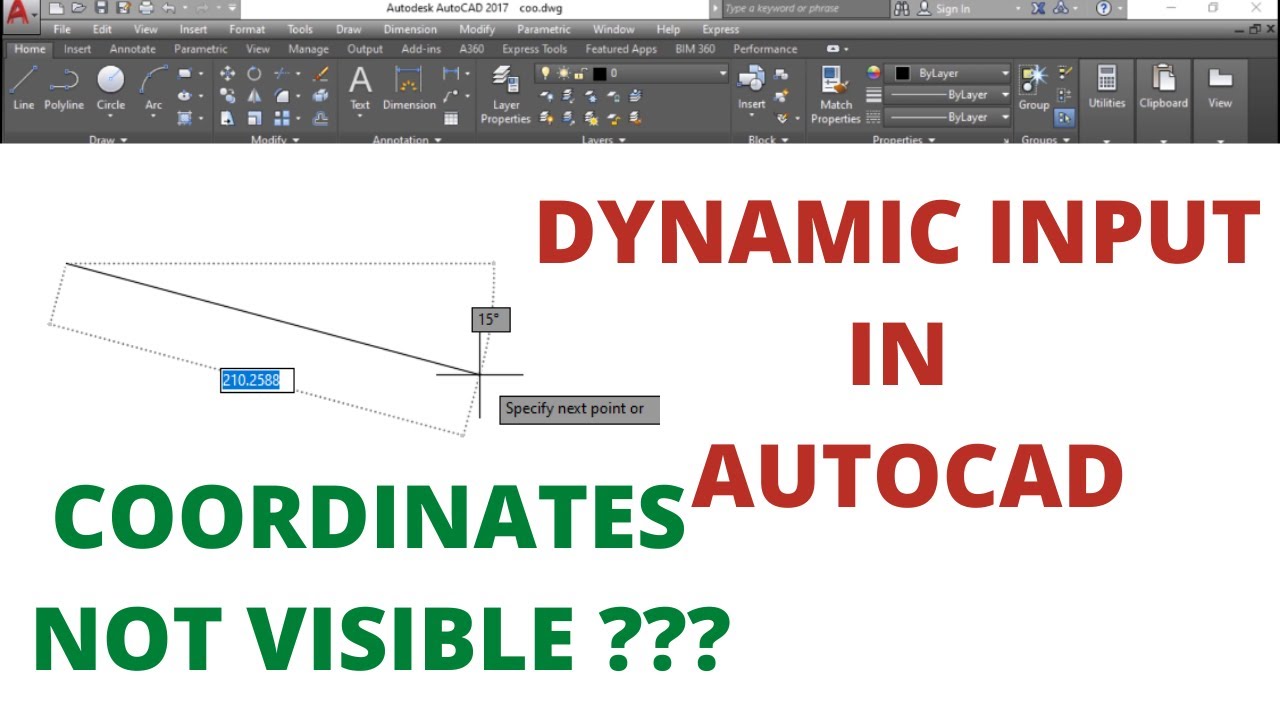This screenshot has height=720, width=1280.
Task: Open the Help question mark icon
Action: pos(1103,9)
